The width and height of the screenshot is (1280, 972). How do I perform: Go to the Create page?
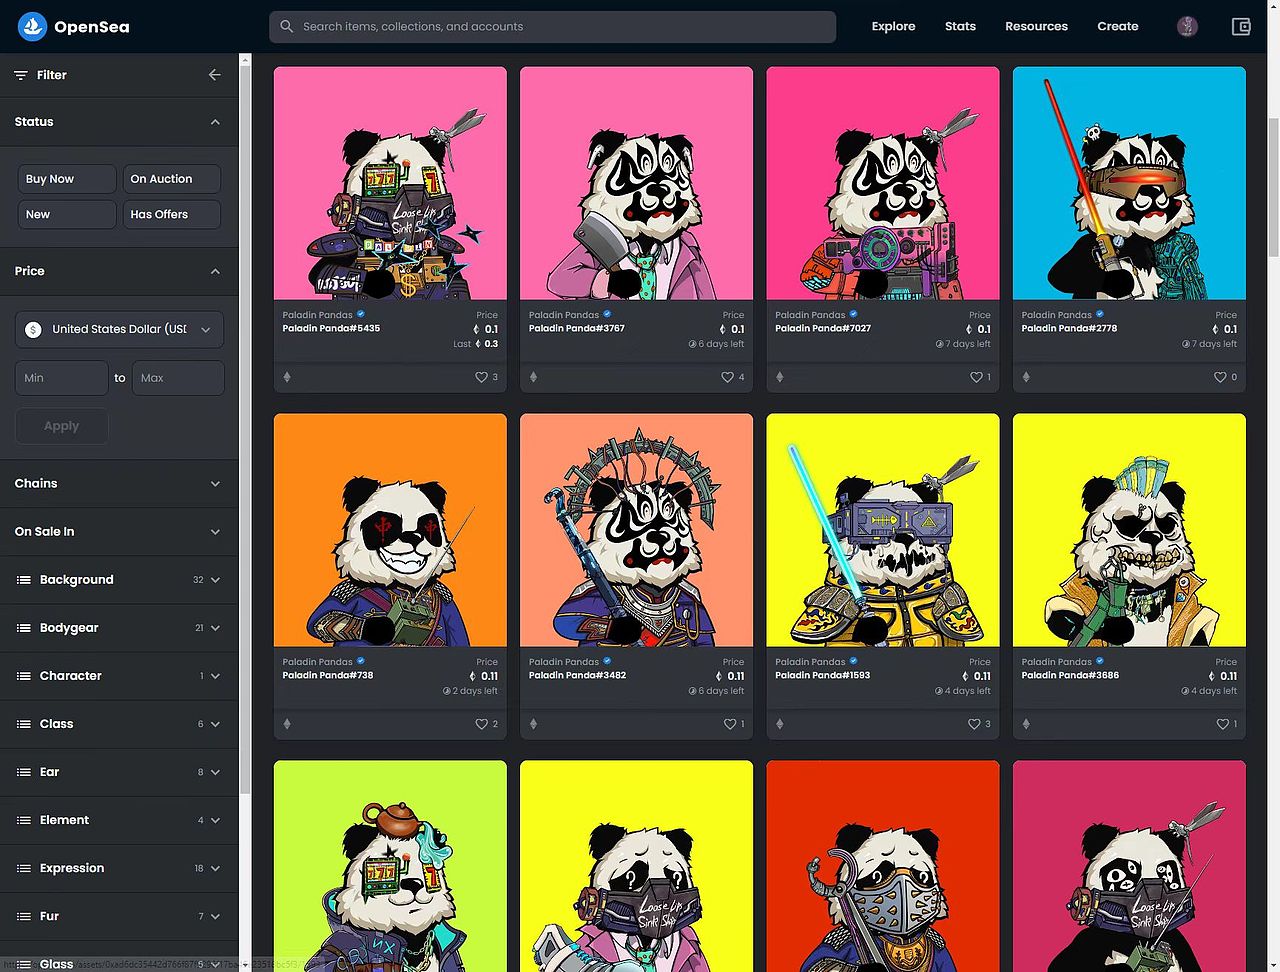click(1117, 27)
